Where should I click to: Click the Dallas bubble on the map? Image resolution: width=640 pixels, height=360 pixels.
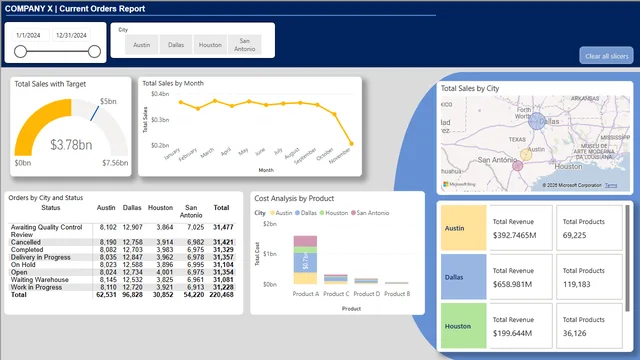[x=537, y=121]
